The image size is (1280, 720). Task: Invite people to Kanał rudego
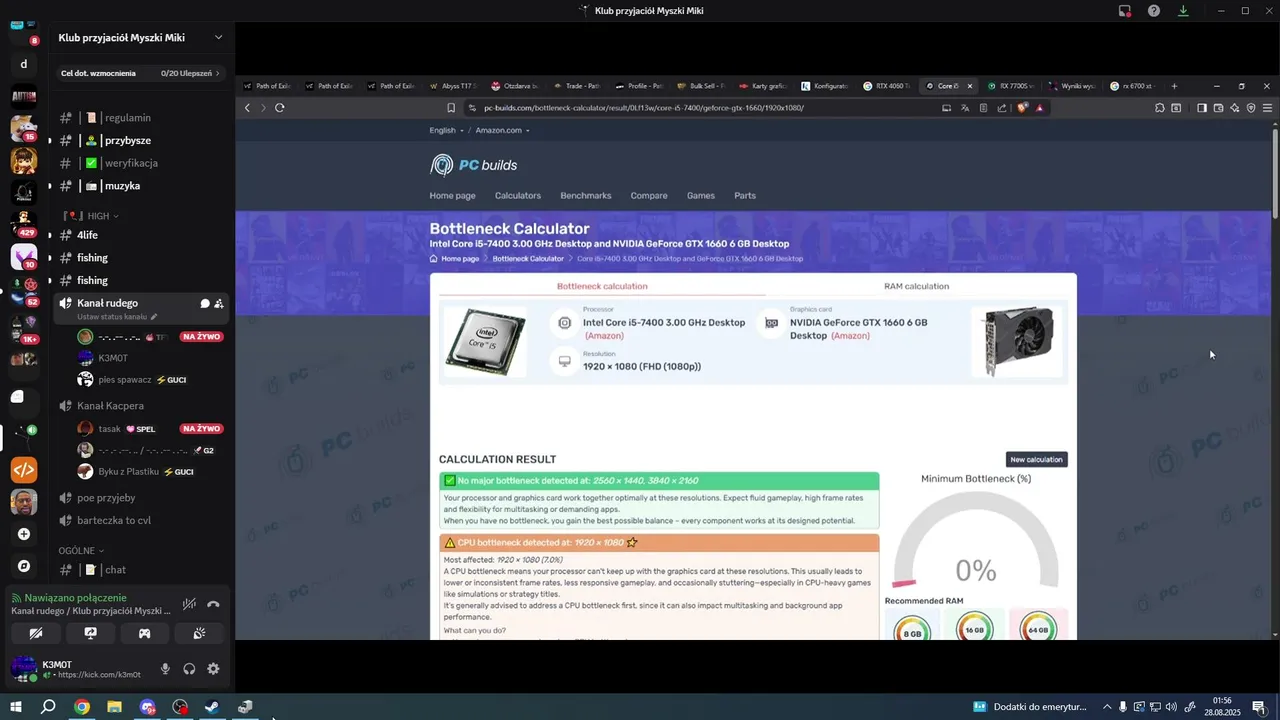click(218, 303)
